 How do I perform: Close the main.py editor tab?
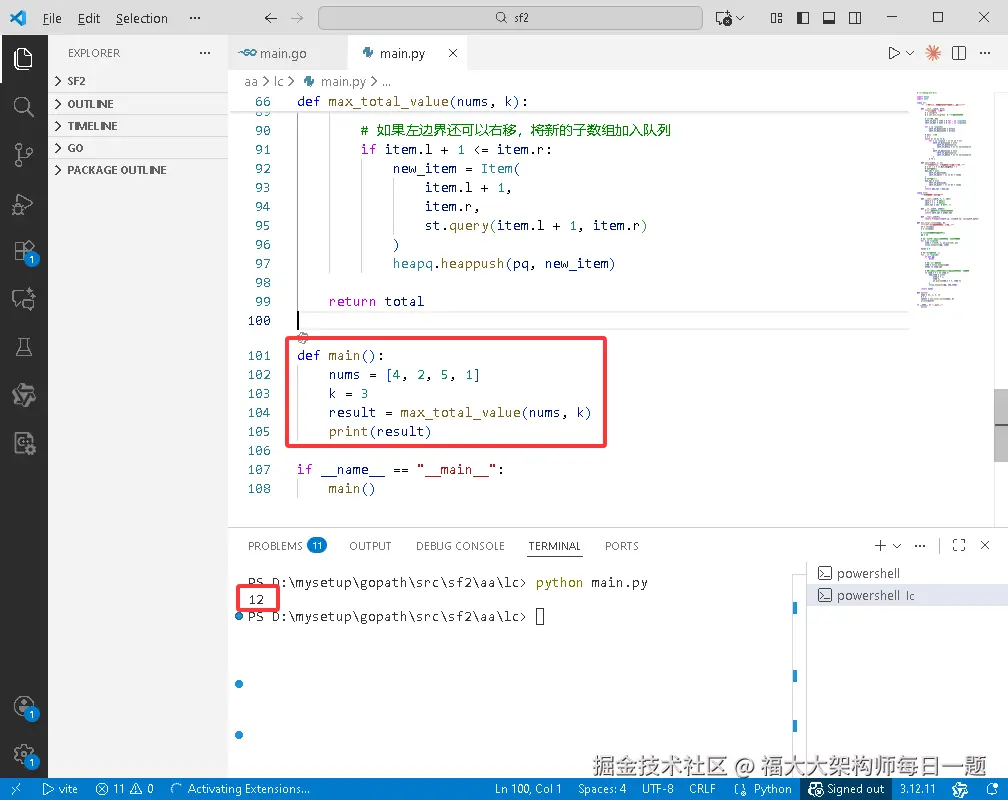point(453,53)
